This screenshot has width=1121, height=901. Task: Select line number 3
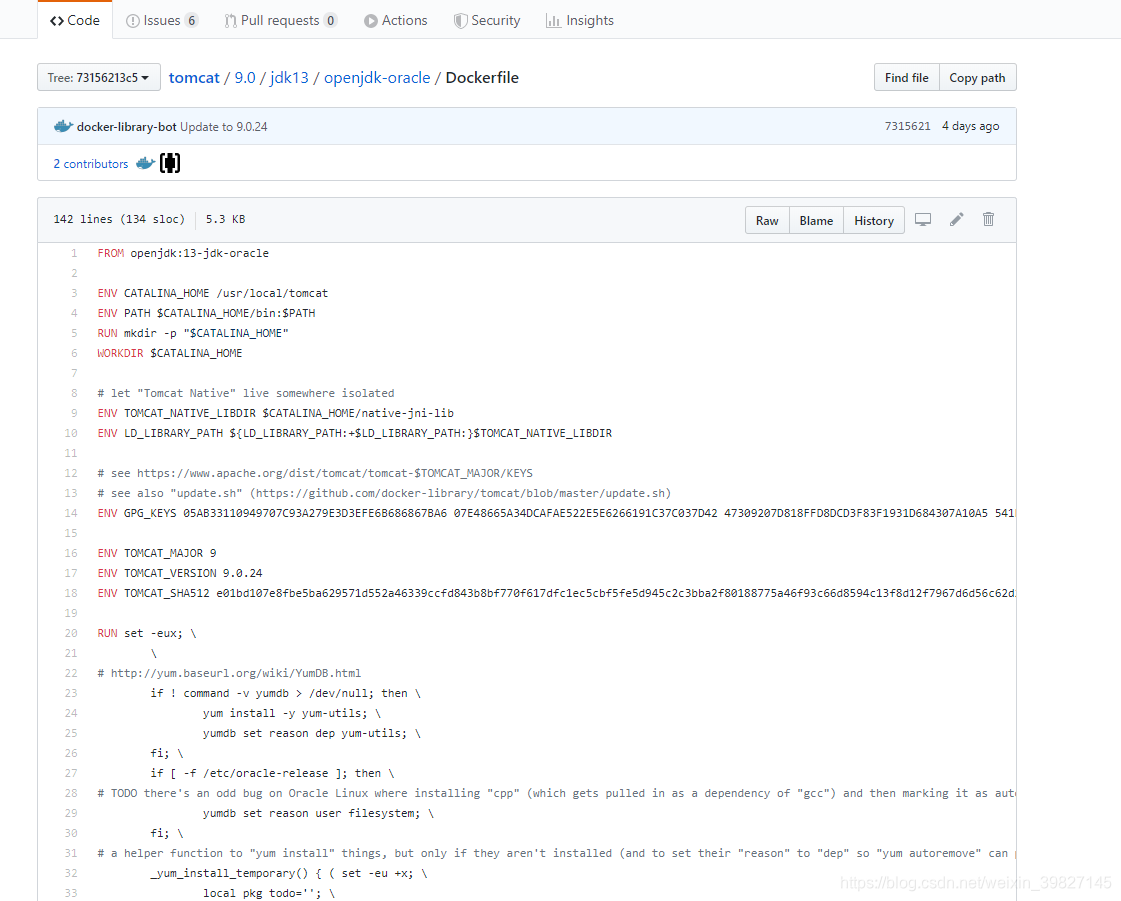coord(74,293)
